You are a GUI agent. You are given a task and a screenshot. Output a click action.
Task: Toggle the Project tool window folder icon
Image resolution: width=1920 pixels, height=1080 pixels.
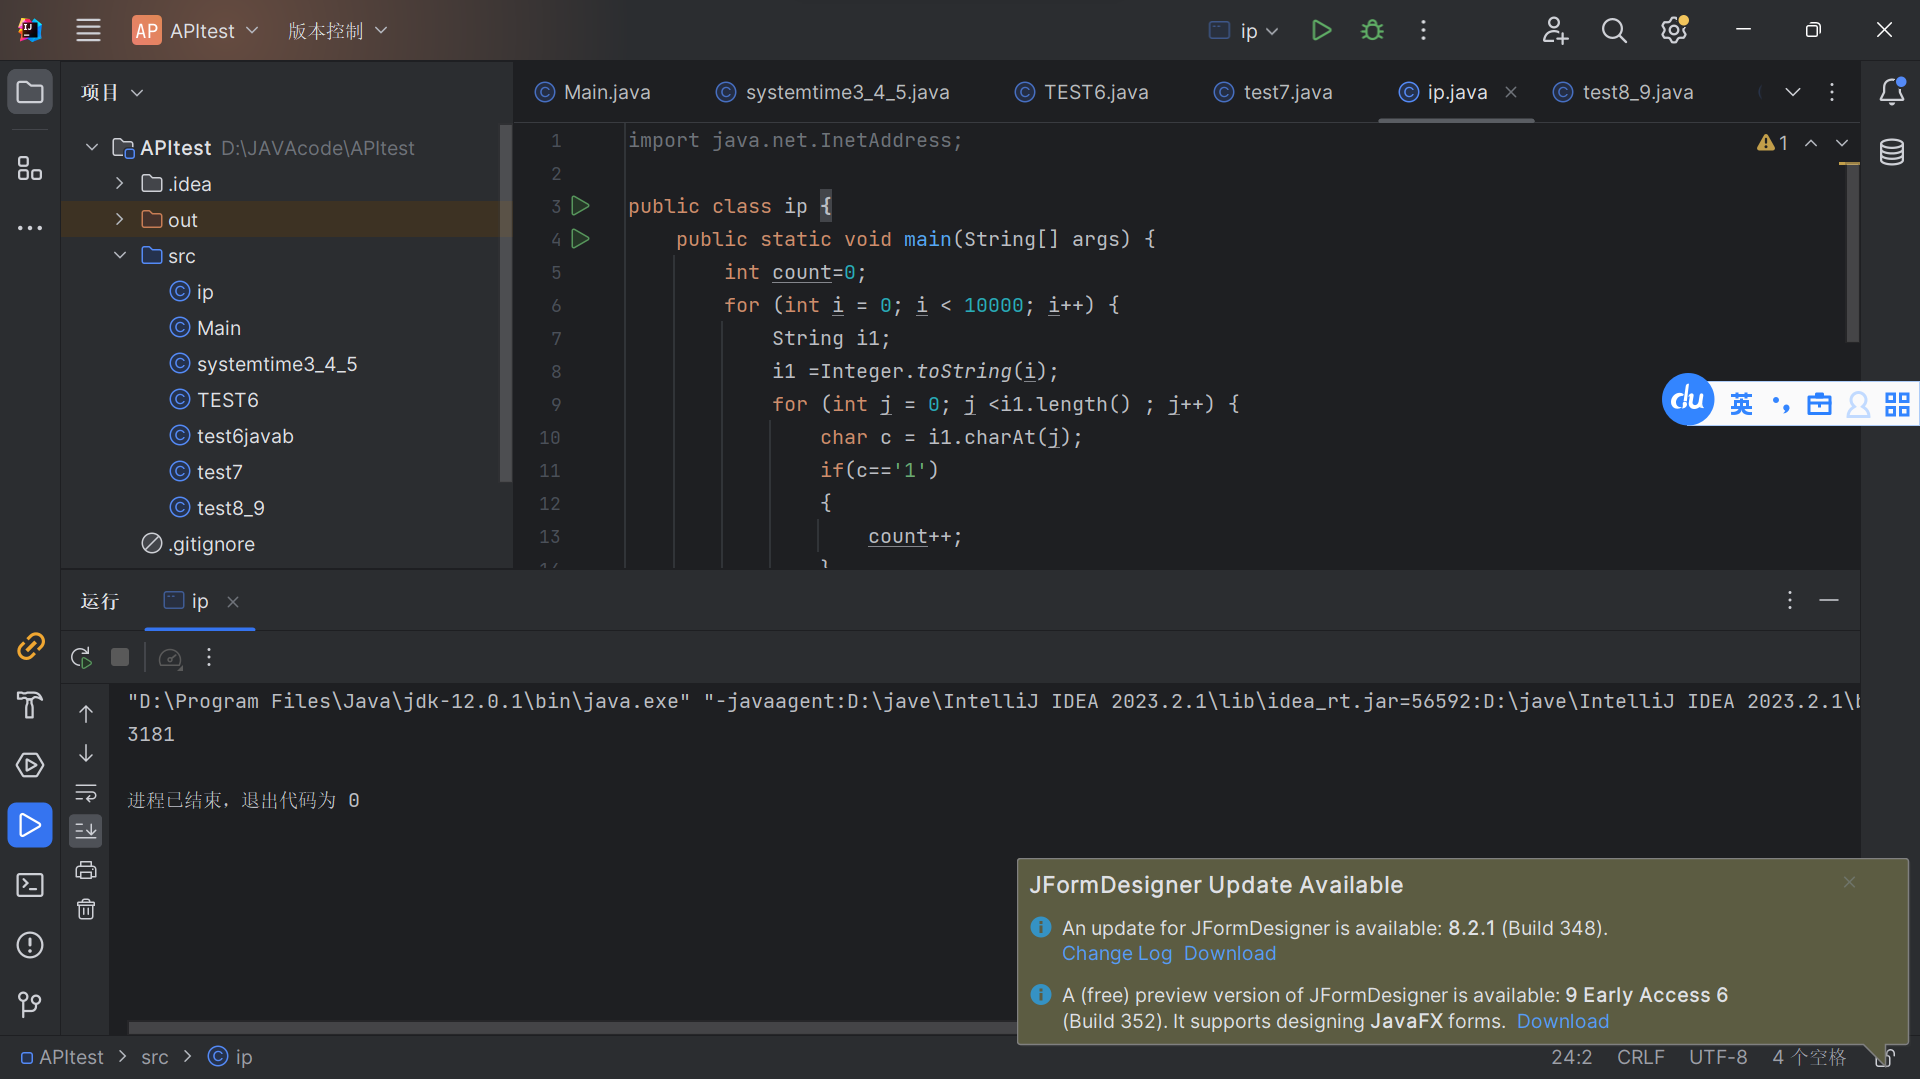pos(30,92)
